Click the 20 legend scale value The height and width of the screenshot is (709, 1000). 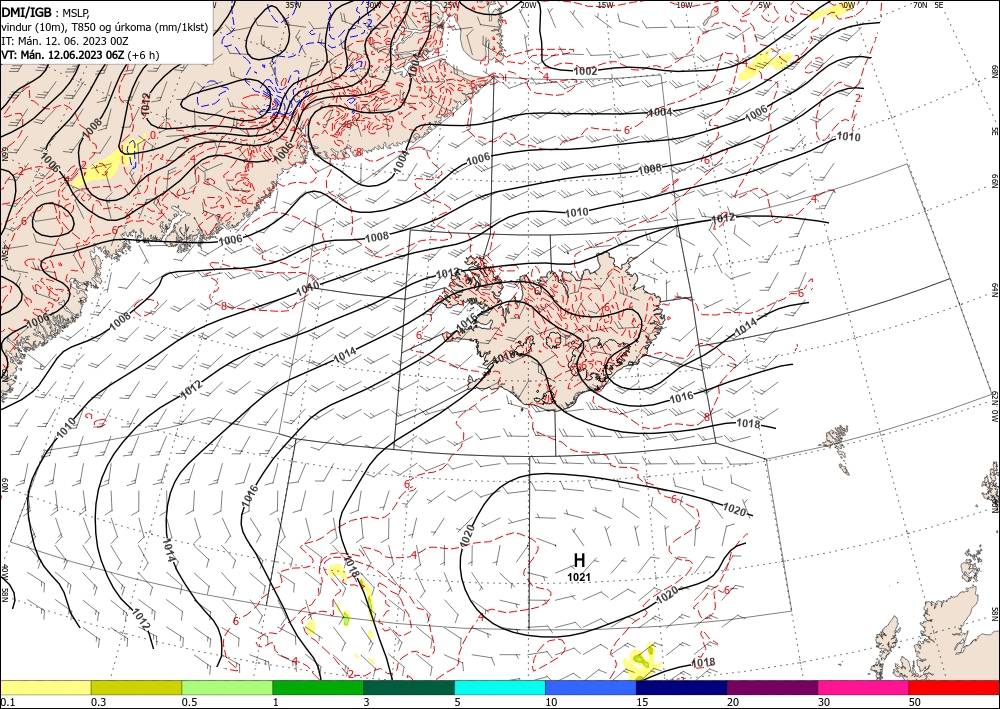click(x=733, y=702)
